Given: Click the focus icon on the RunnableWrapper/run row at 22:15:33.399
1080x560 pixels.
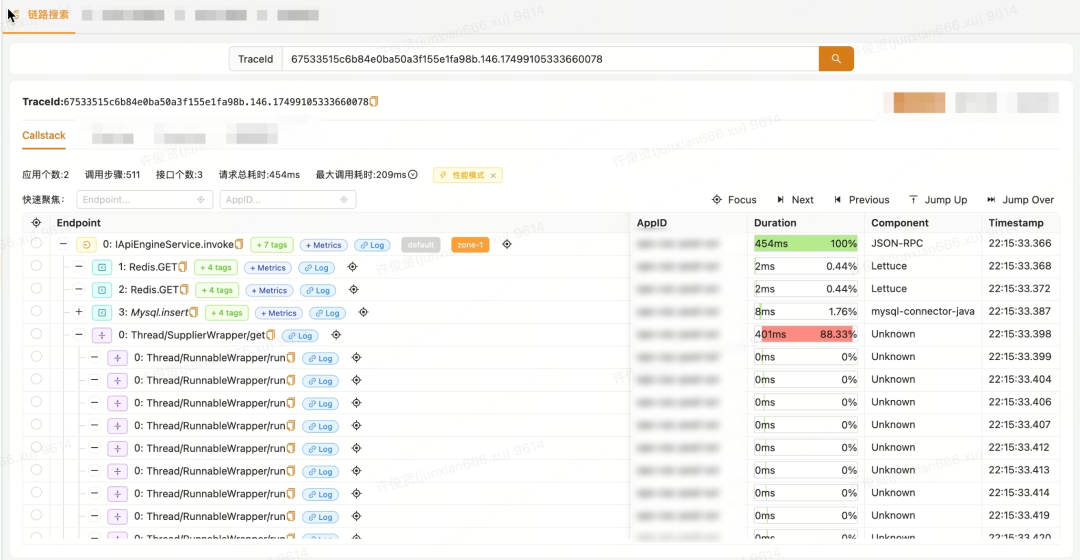Looking at the screenshot, I should (356, 357).
